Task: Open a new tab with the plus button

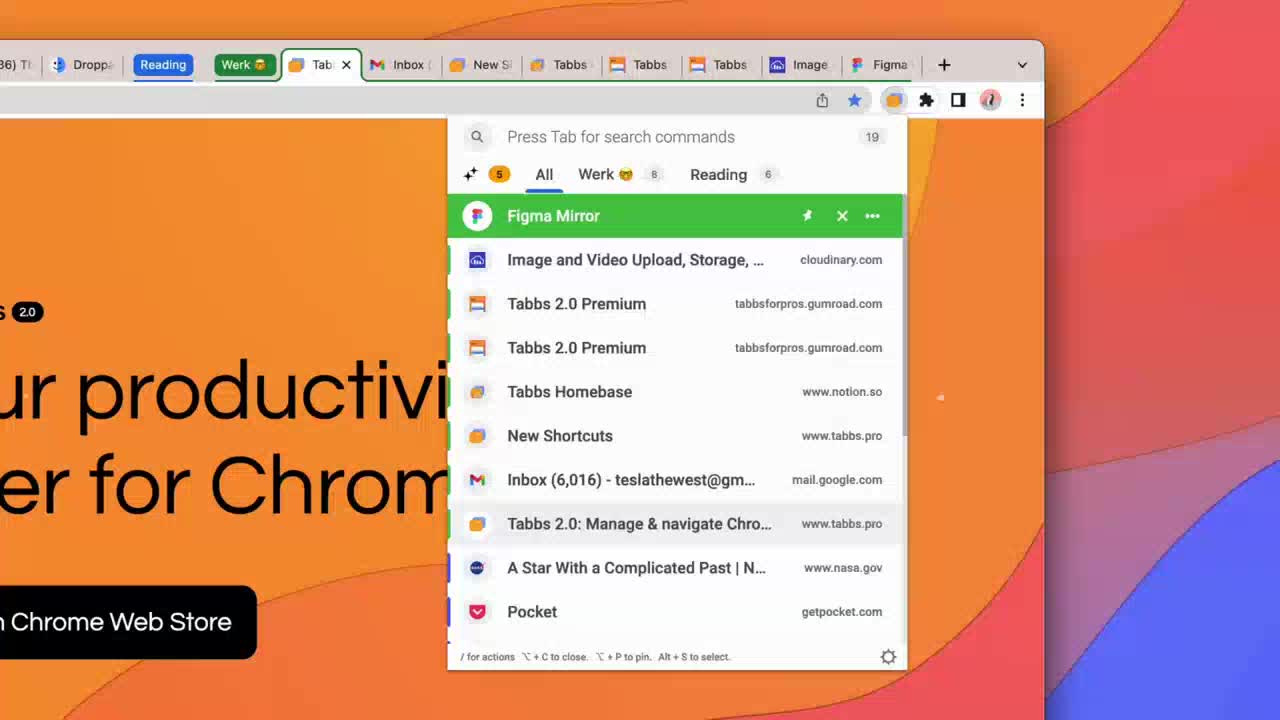Action: [x=944, y=65]
